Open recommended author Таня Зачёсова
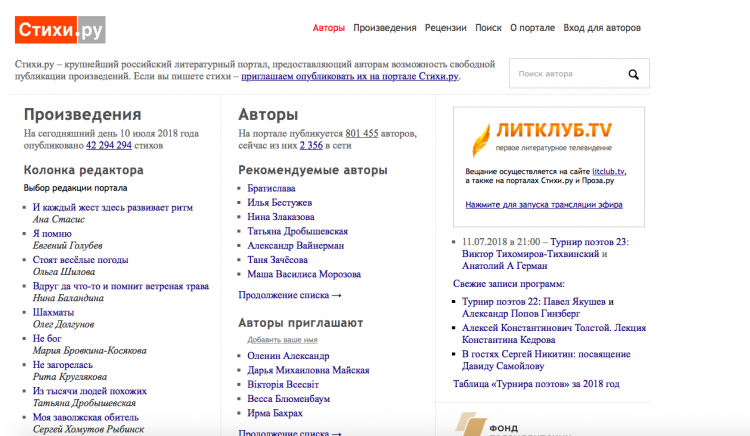Screen dimensions: 750x436 (277, 260)
